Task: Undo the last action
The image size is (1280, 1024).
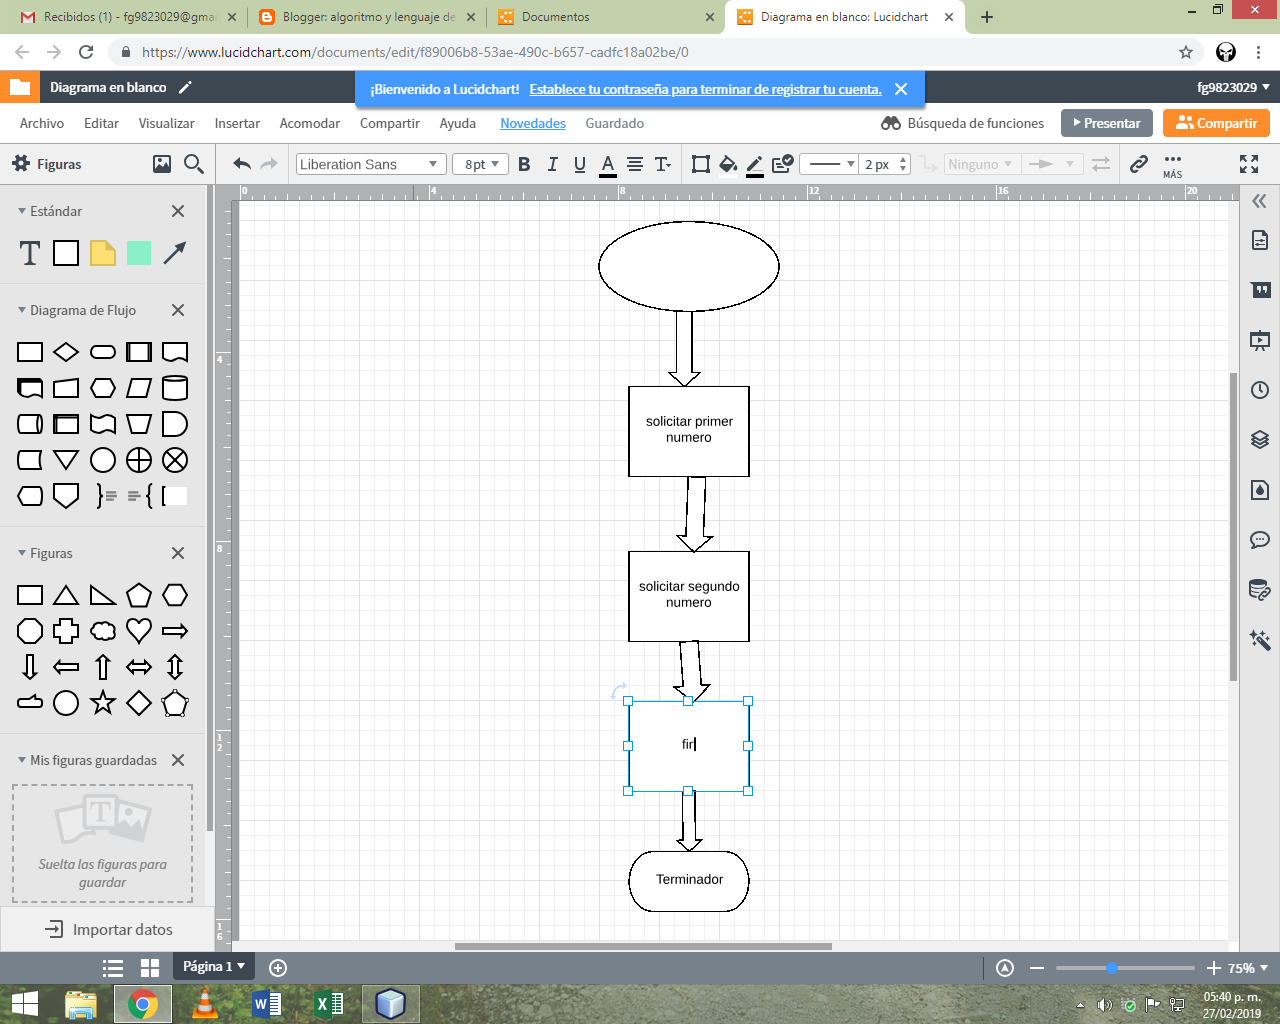Action: pyautogui.click(x=241, y=163)
